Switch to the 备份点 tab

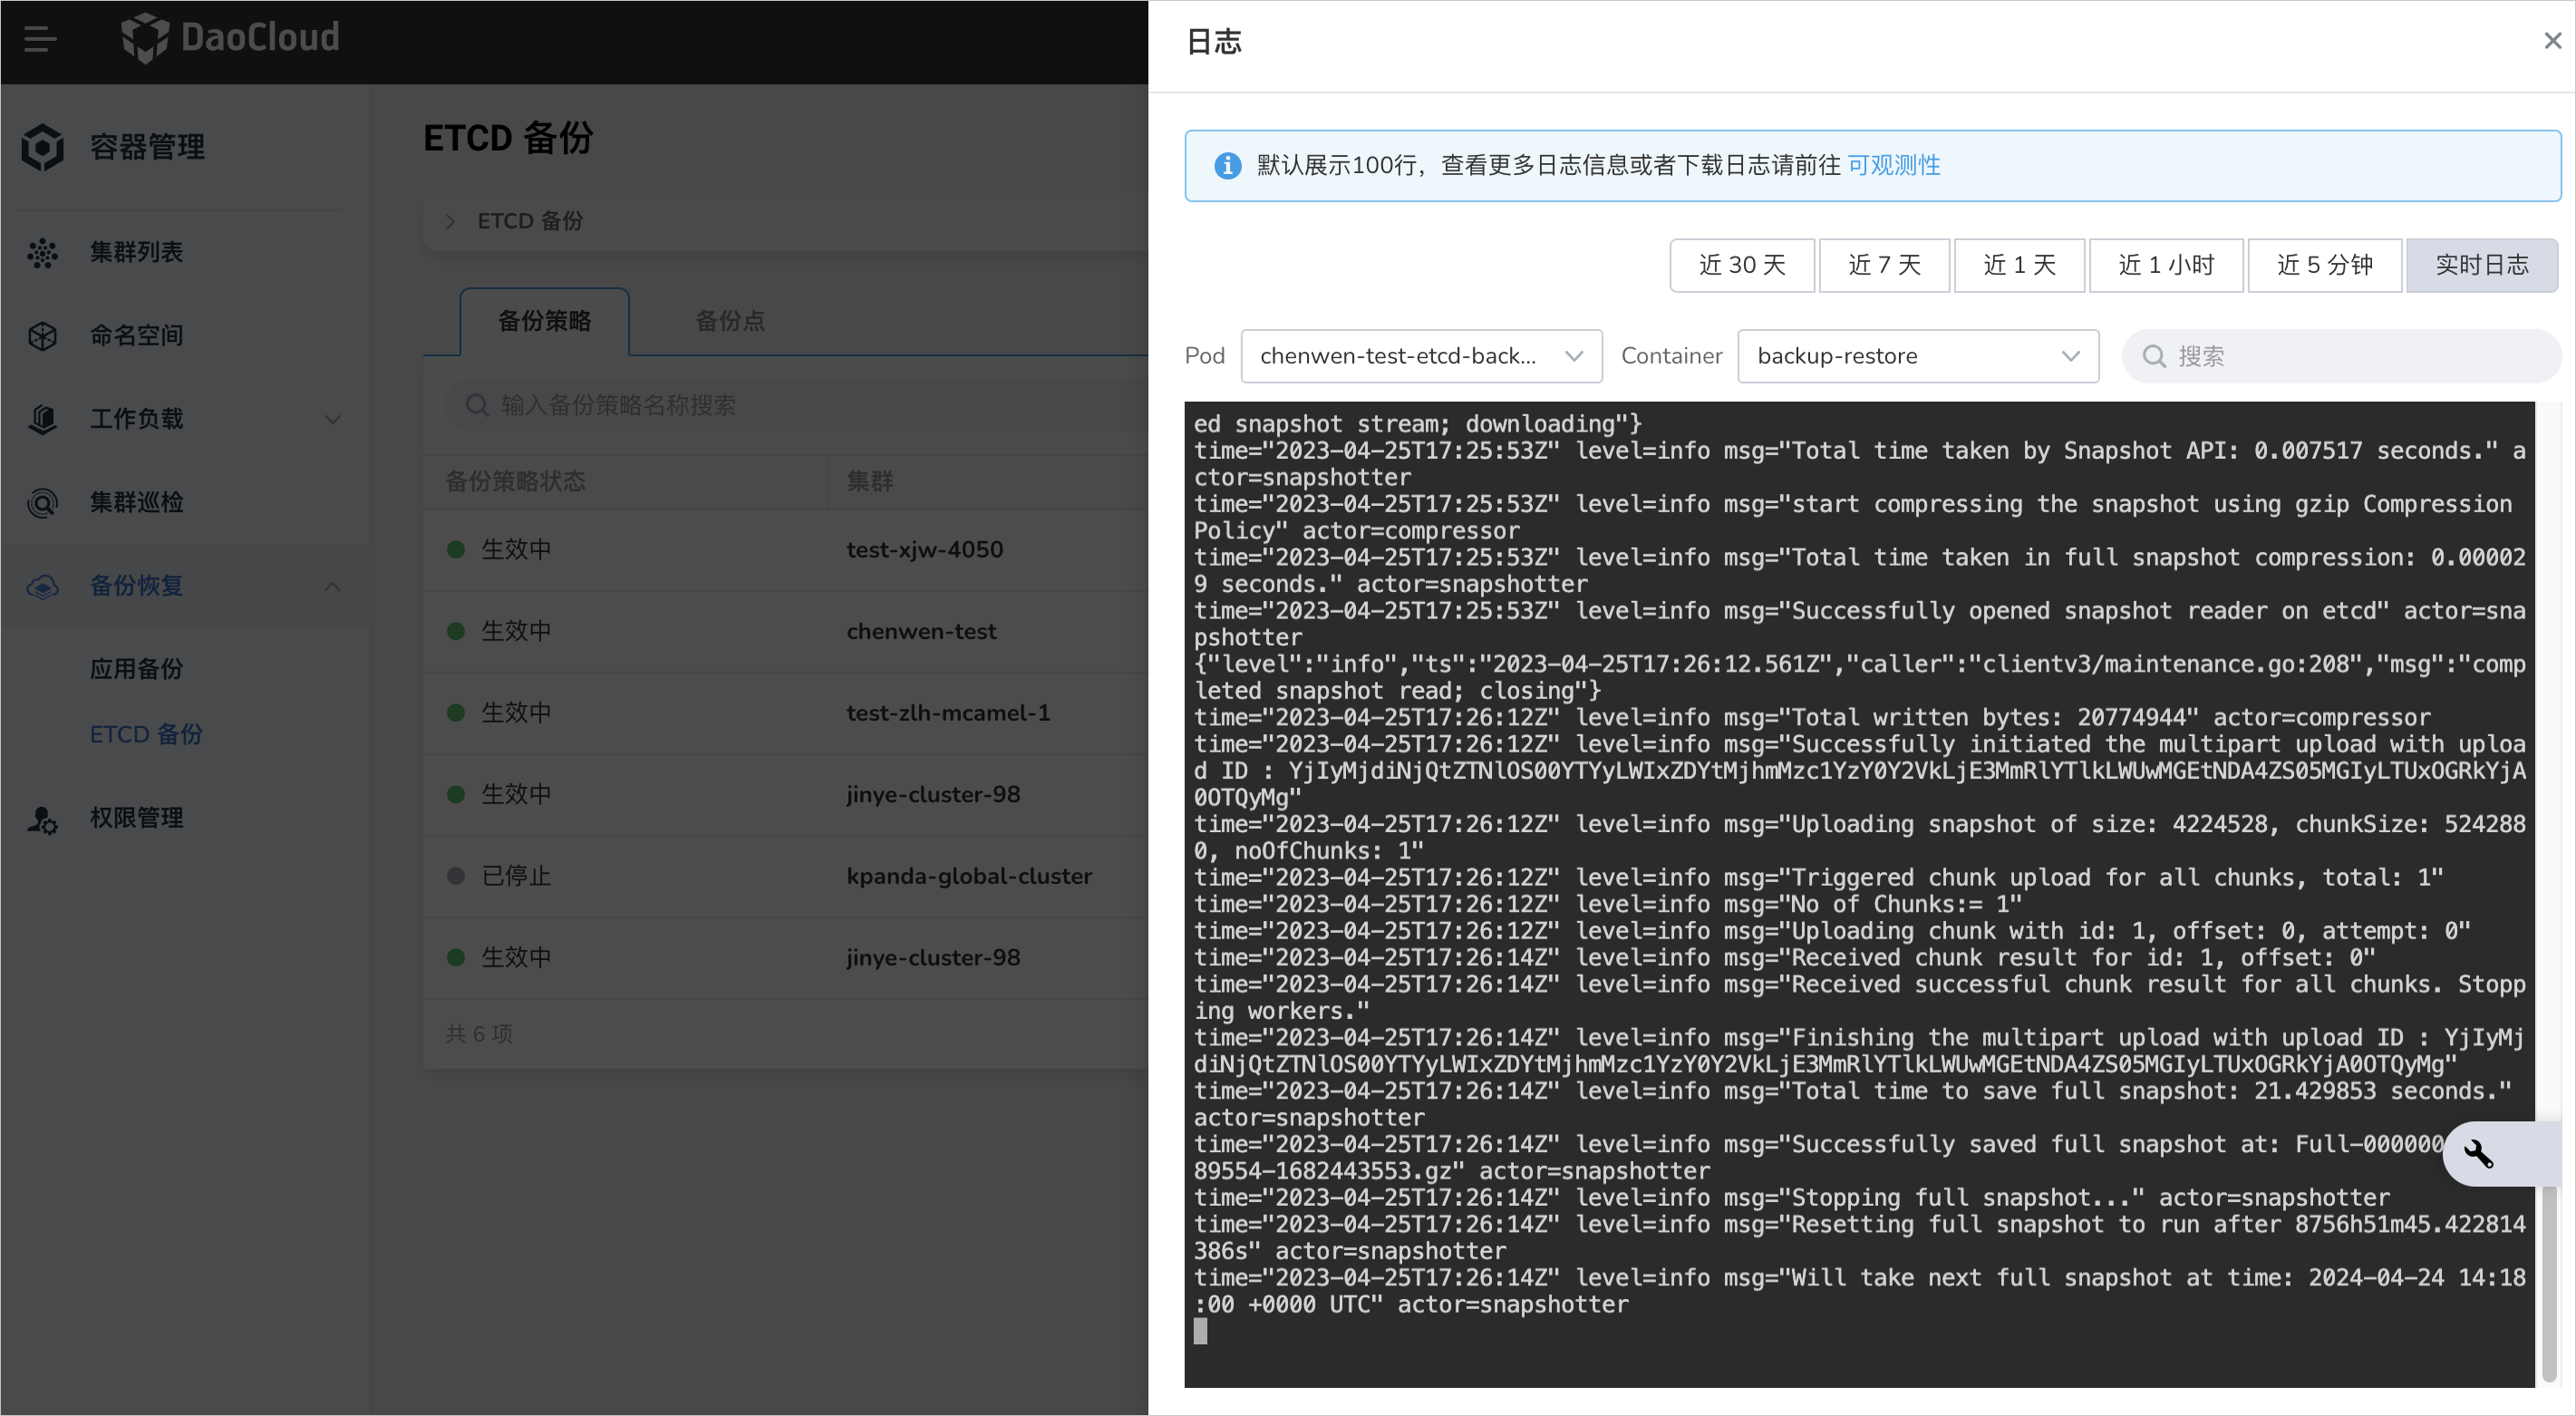(x=730, y=321)
